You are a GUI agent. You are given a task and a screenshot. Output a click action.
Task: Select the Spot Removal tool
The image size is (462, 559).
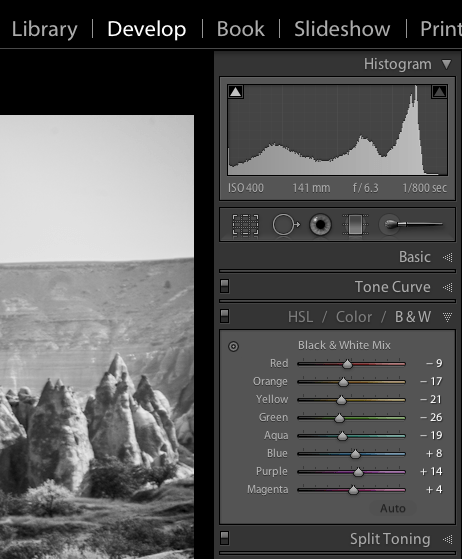coord(286,225)
